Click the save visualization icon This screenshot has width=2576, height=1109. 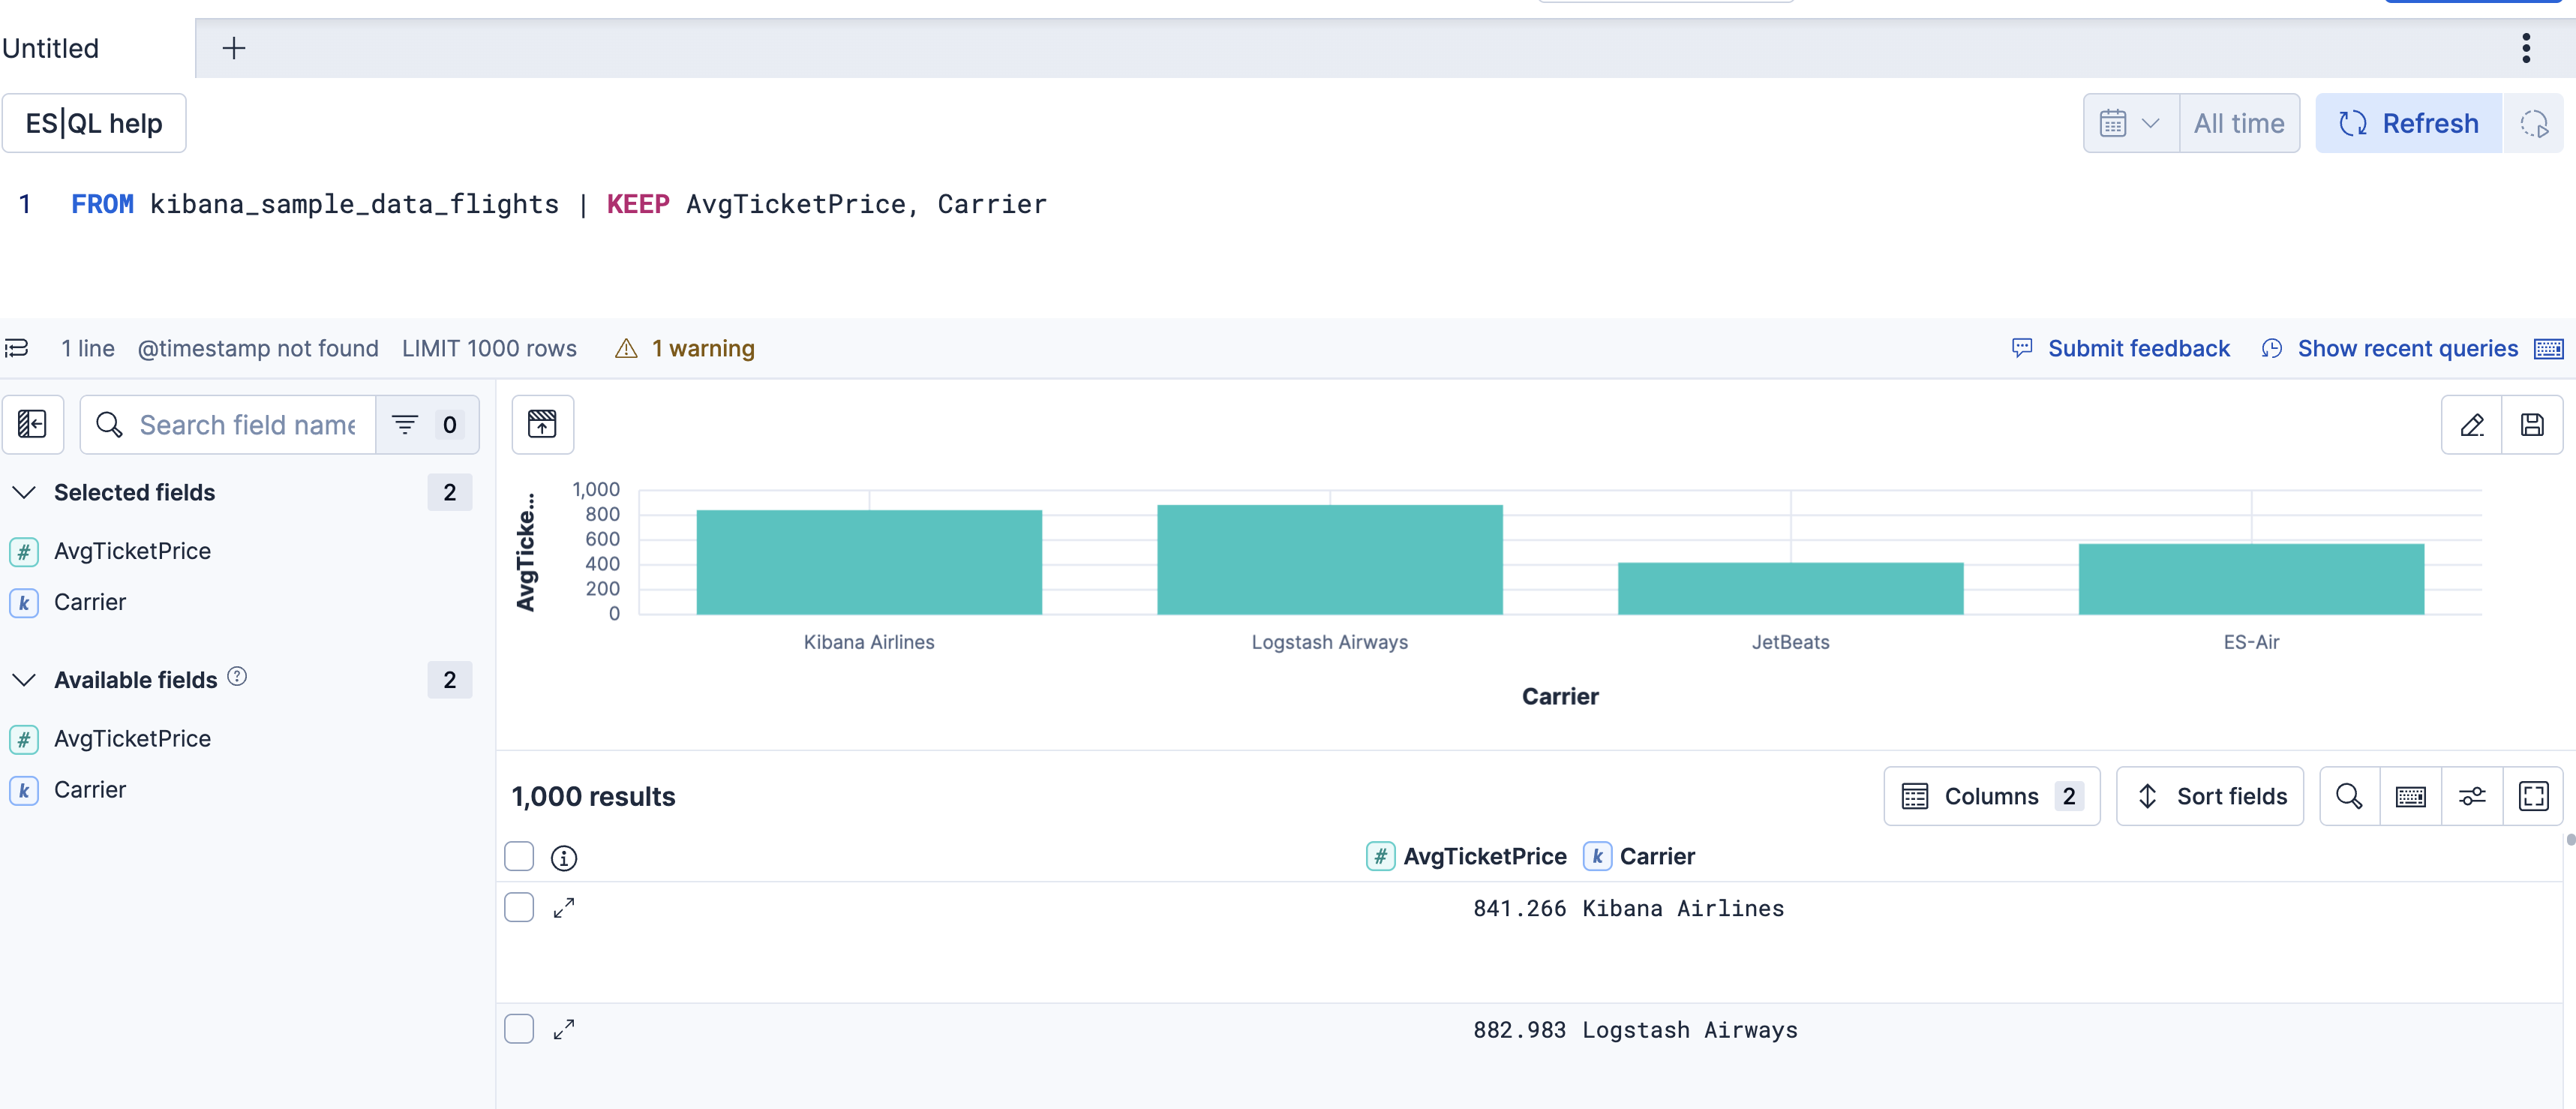click(2532, 424)
